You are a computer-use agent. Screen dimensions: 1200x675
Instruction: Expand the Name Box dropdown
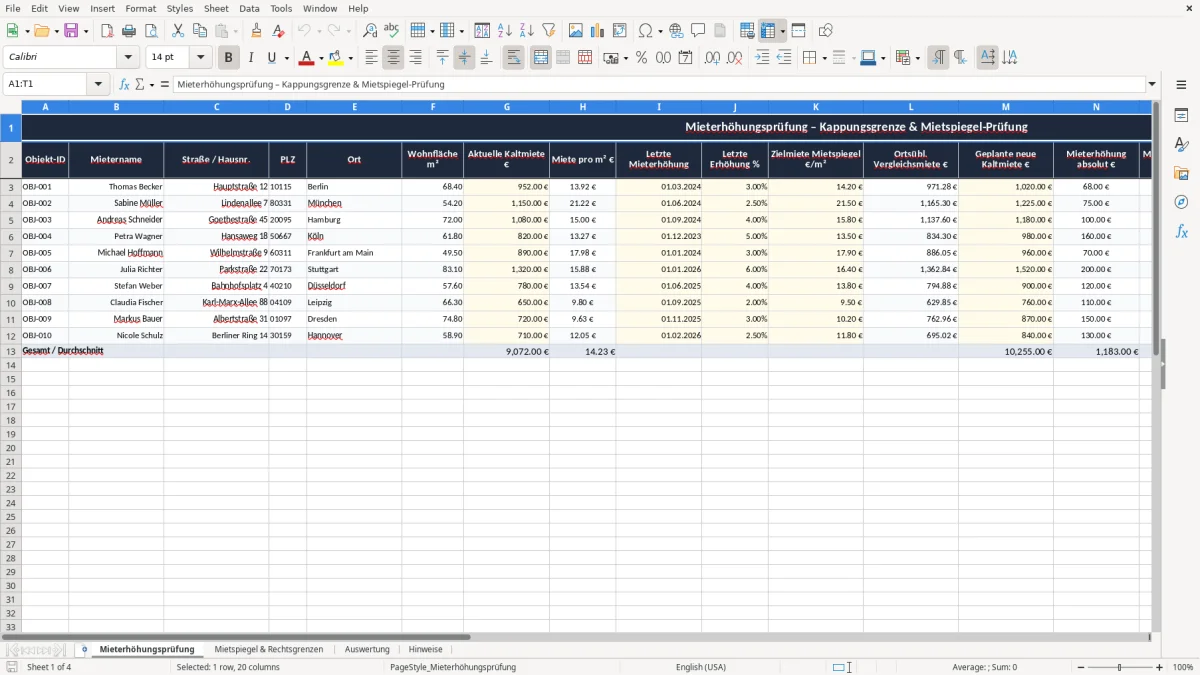pyautogui.click(x=98, y=84)
